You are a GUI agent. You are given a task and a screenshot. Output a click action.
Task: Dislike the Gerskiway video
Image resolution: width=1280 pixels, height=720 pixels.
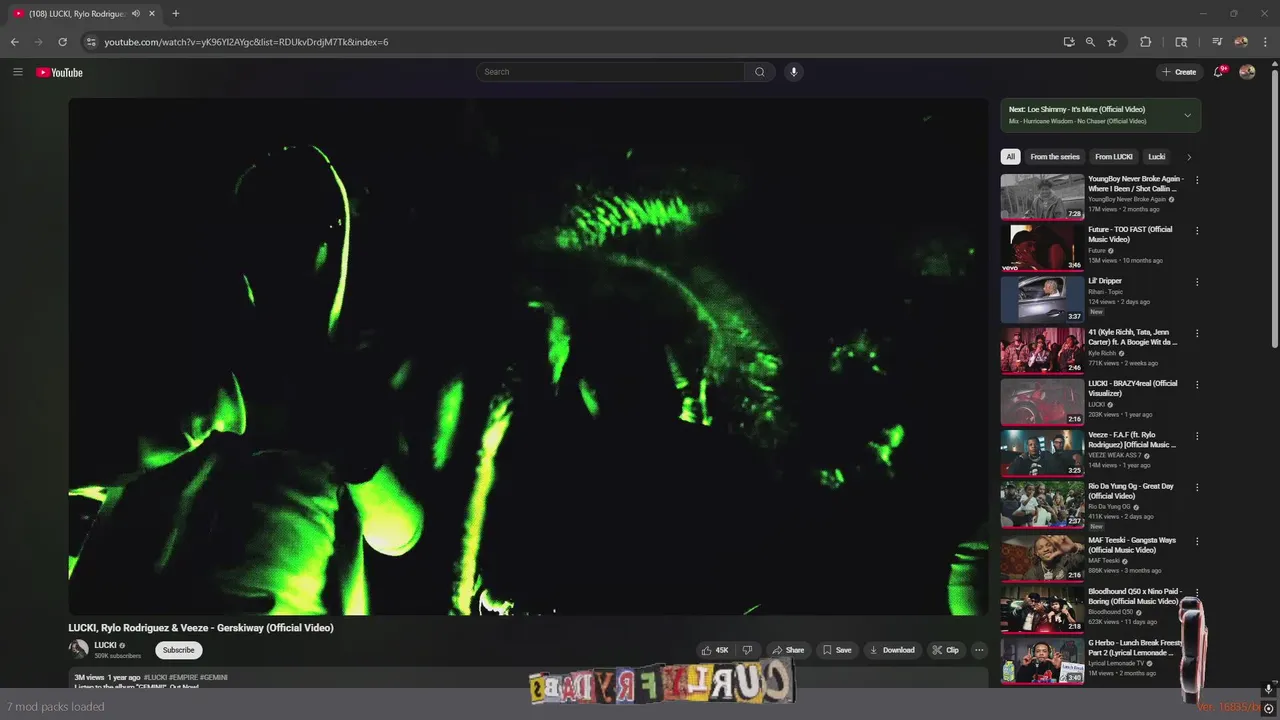[x=747, y=650]
